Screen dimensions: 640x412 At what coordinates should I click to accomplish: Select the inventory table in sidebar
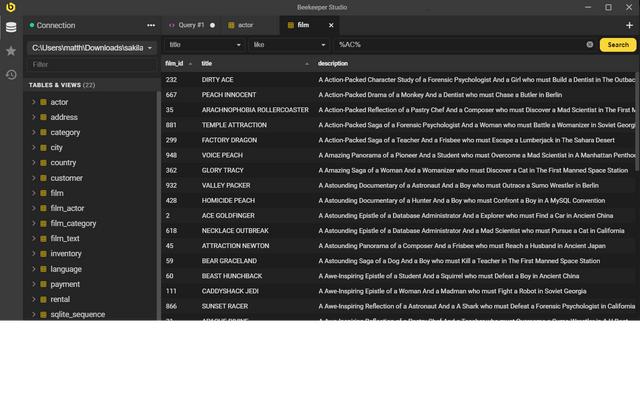pos(66,254)
